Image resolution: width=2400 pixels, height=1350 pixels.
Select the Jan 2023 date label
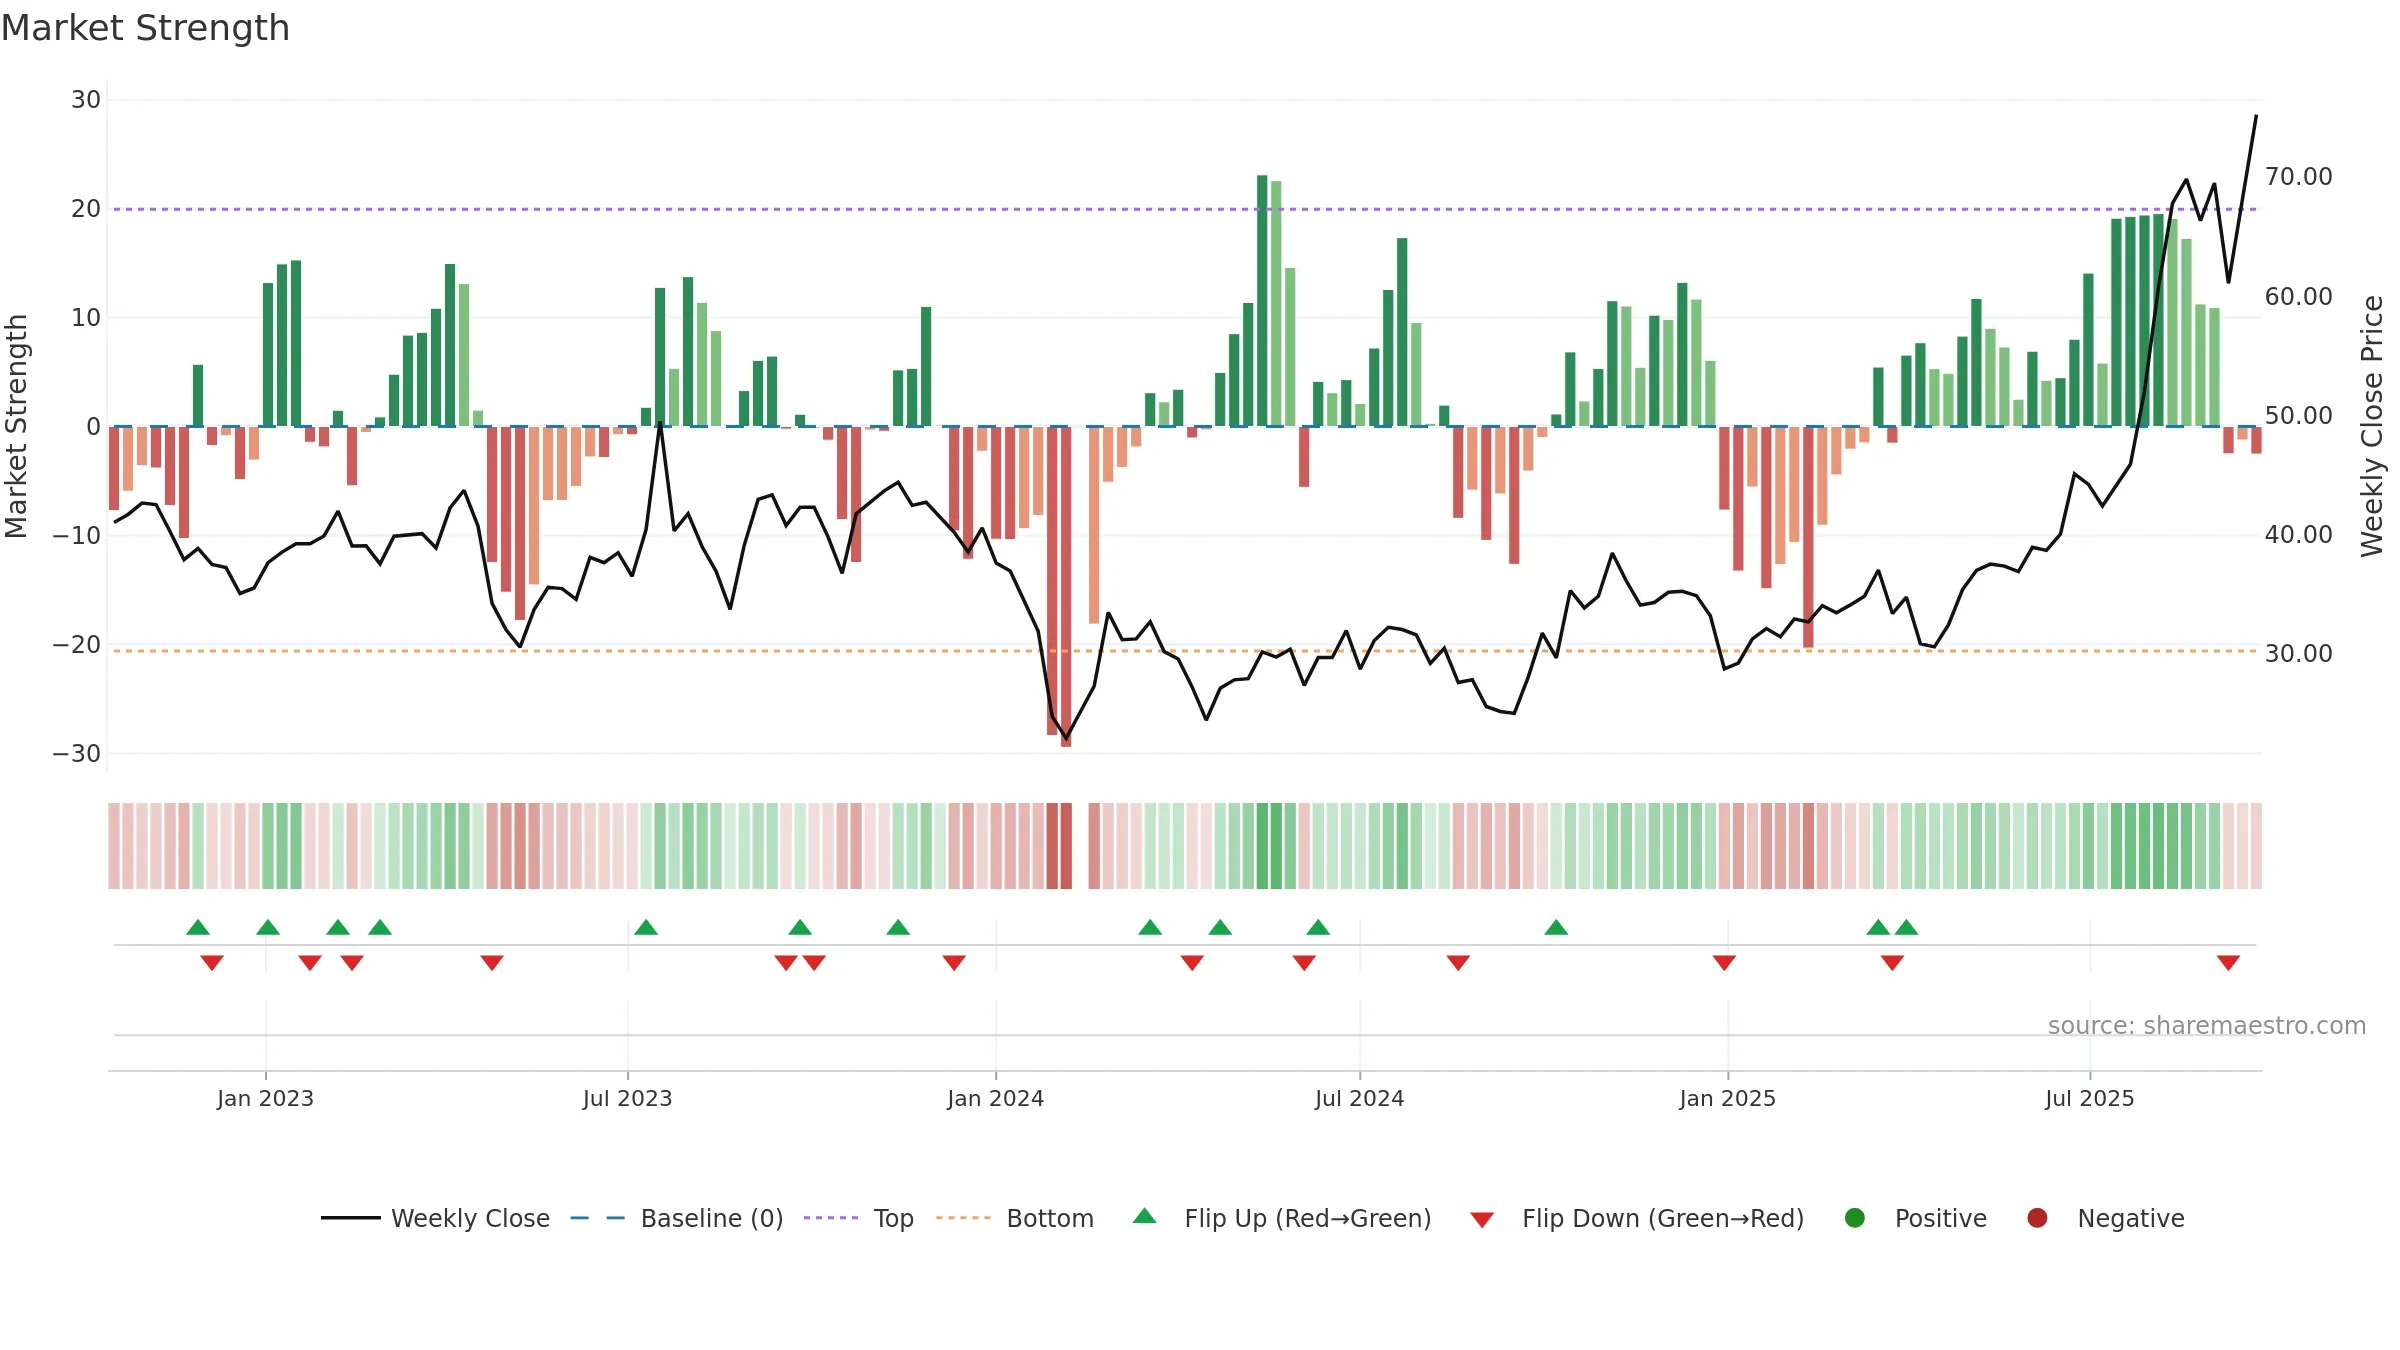265,1098
